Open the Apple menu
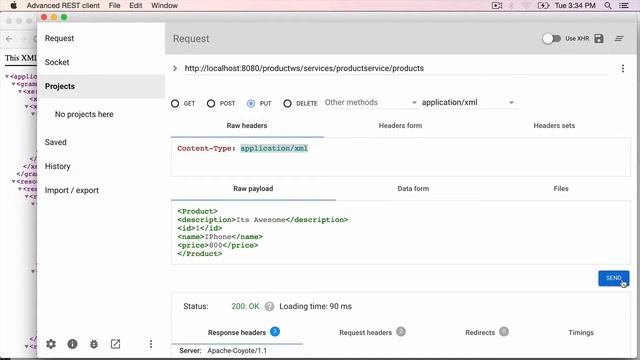This screenshot has height=360, width=640. point(13,5)
